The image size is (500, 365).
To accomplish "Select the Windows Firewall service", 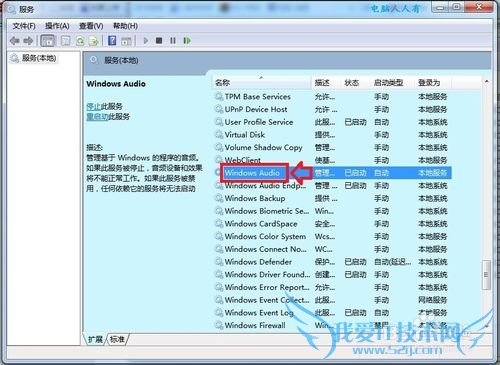I will pos(332,325).
